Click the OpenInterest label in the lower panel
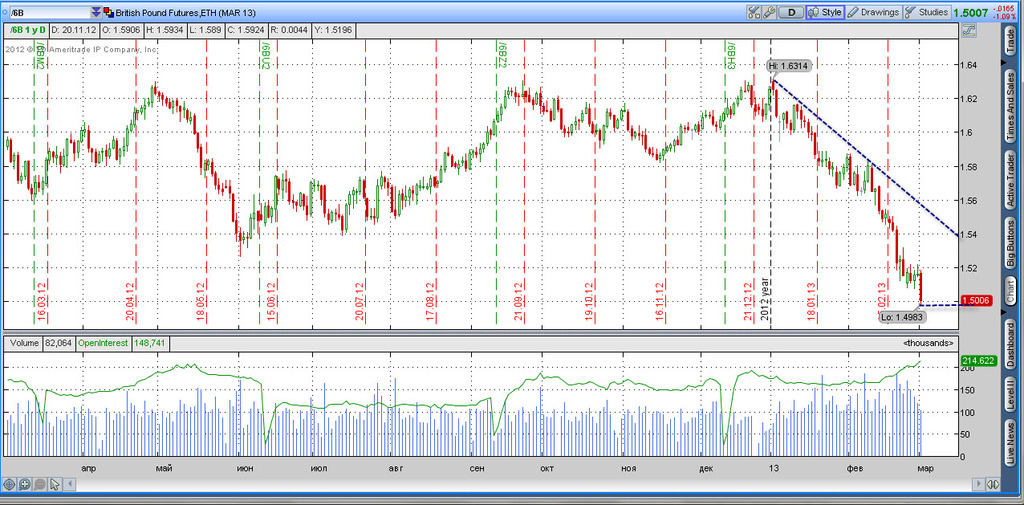 [x=103, y=342]
